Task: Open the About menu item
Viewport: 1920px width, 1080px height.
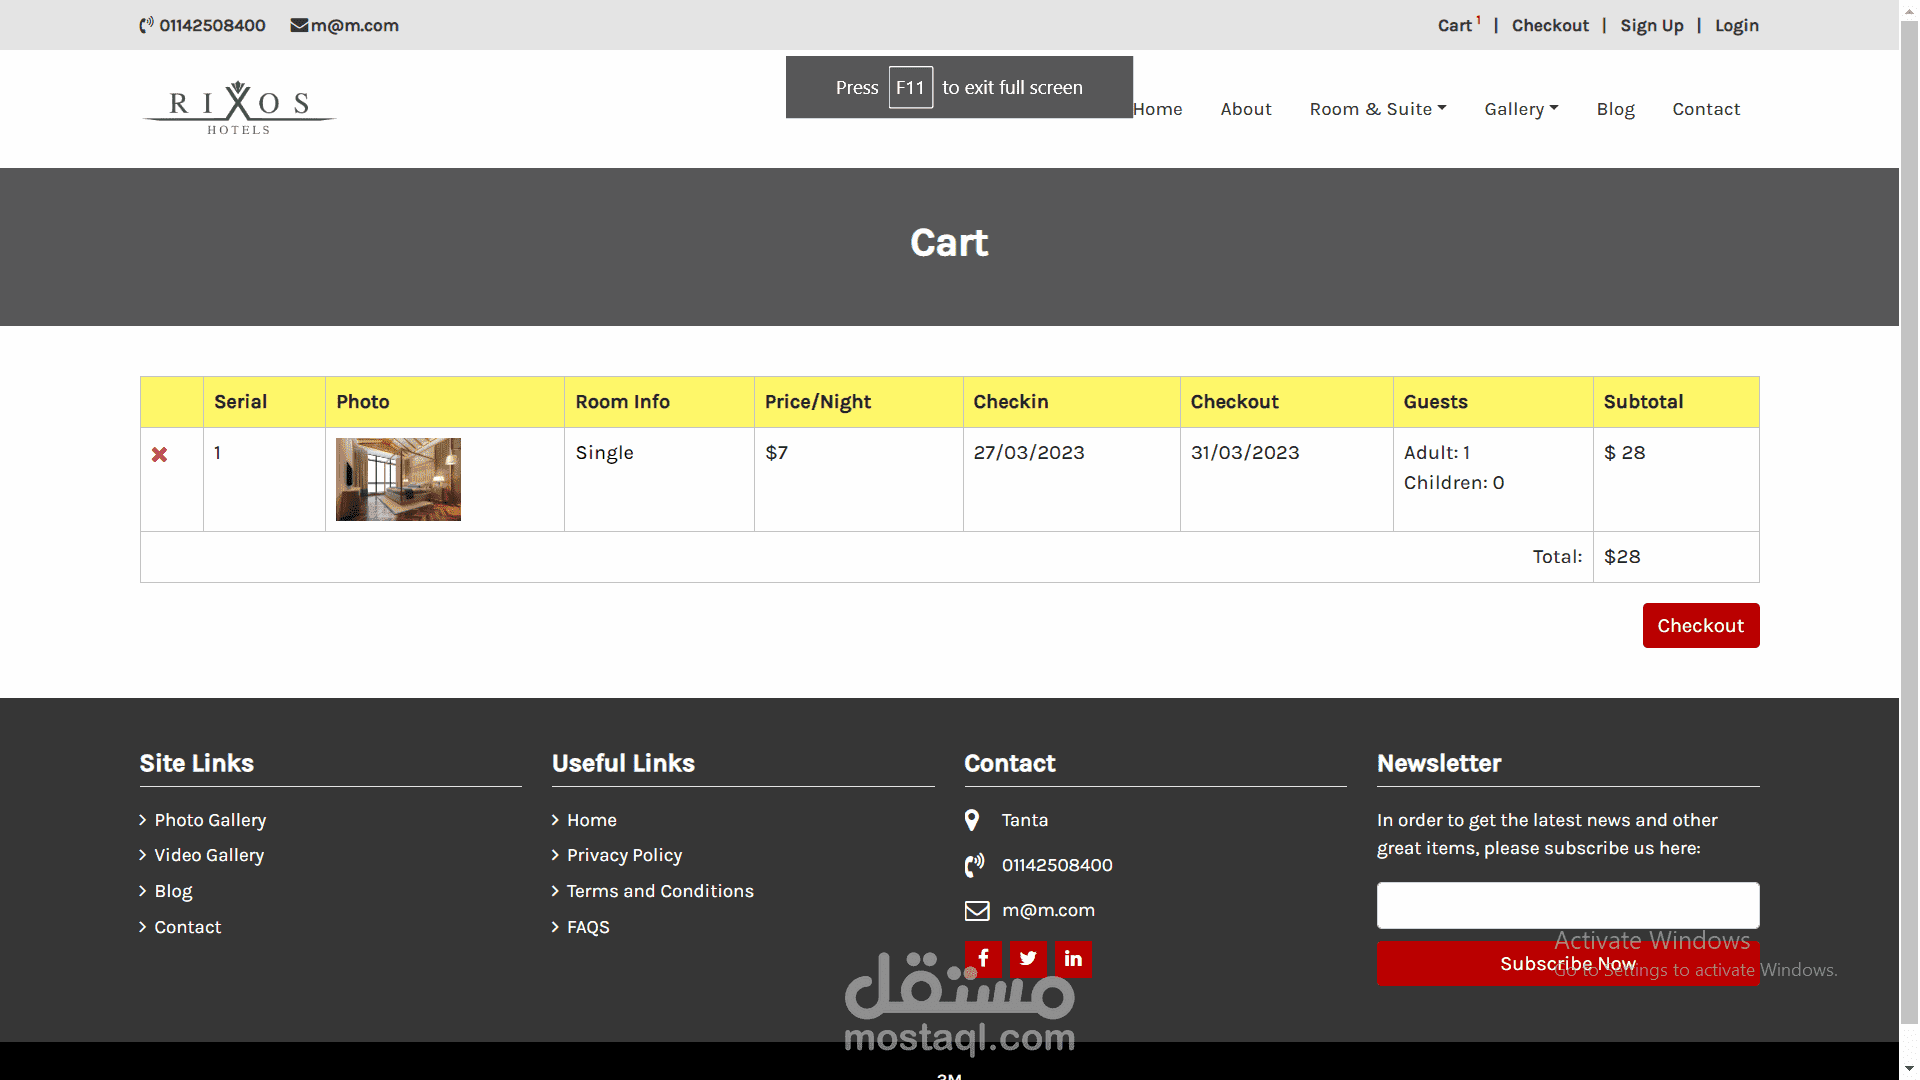Action: [x=1245, y=109]
